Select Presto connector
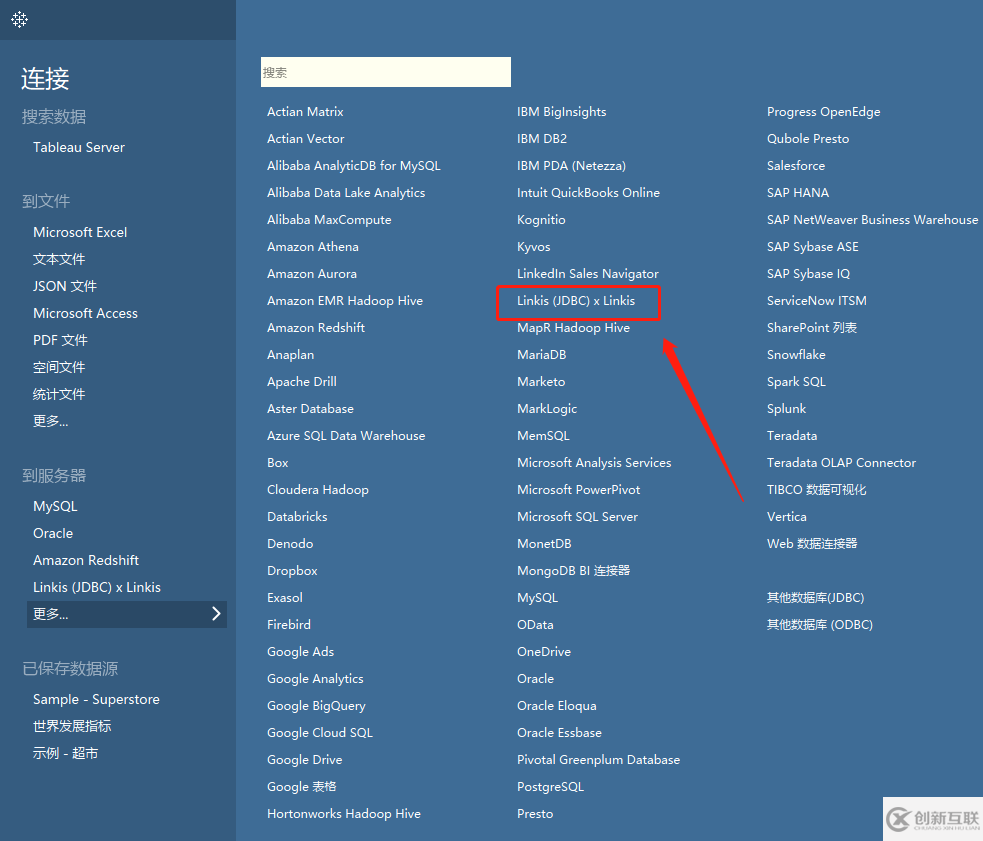The height and width of the screenshot is (841, 983). tap(535, 814)
